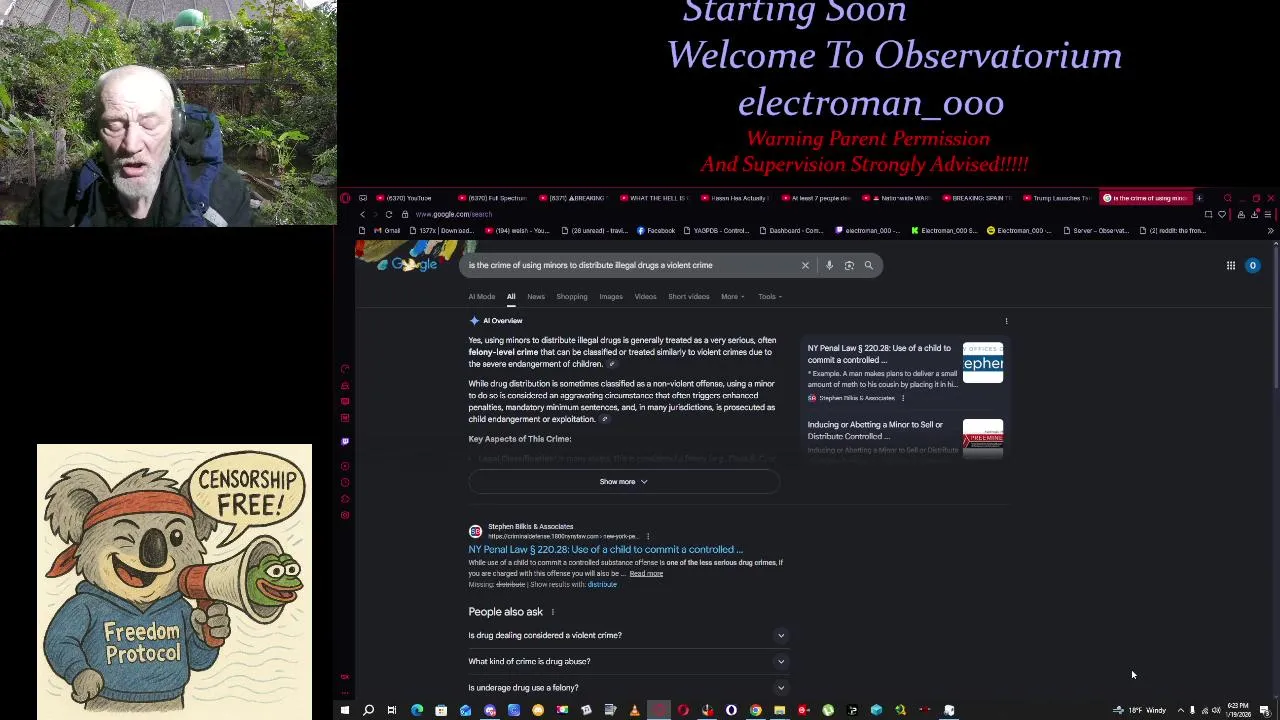Open new browser tab plus button
This screenshot has width=1280, height=720.
1199,198
